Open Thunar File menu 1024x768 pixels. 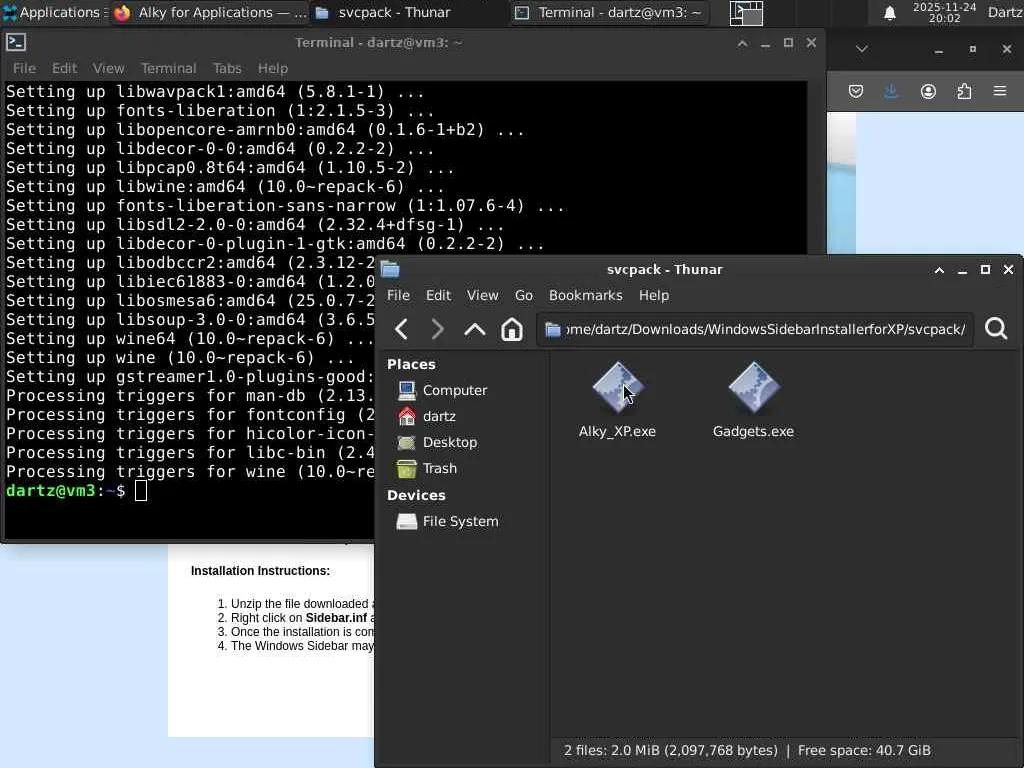398,295
